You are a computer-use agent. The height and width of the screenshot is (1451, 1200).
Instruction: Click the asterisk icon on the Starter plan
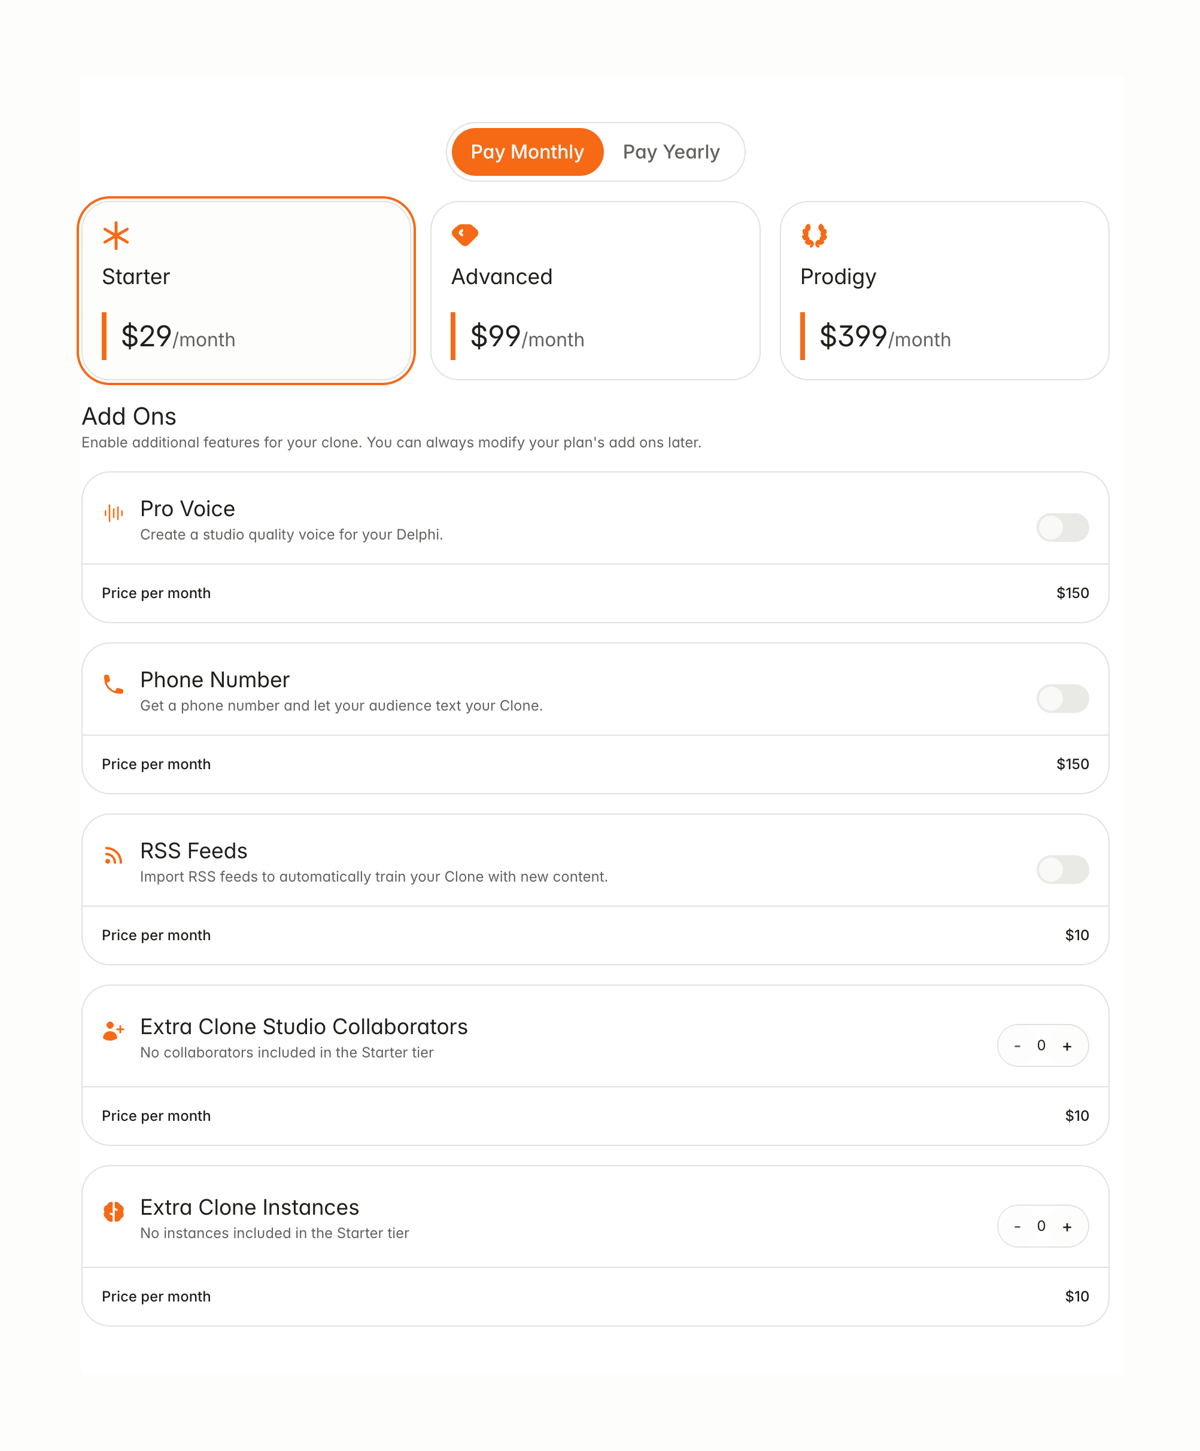pos(115,235)
